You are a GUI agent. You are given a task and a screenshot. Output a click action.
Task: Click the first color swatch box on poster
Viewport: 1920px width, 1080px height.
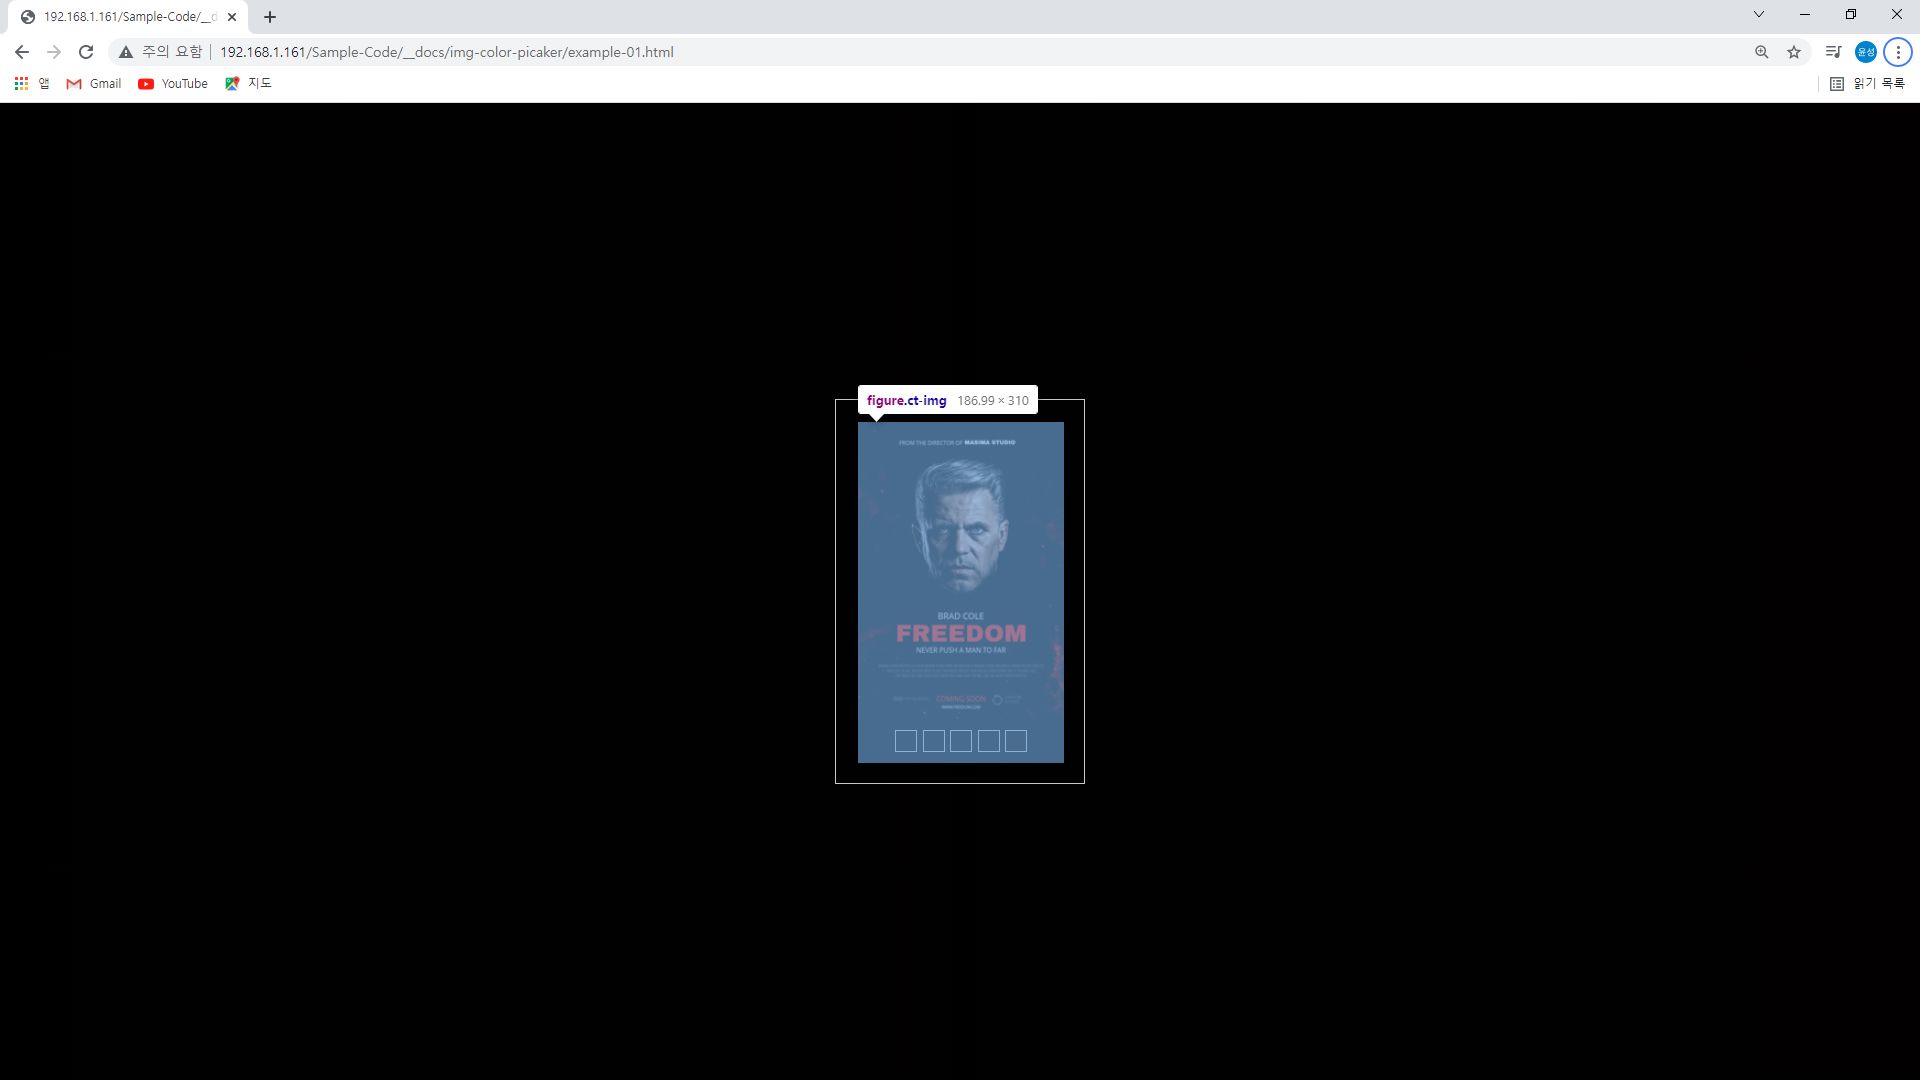(905, 741)
